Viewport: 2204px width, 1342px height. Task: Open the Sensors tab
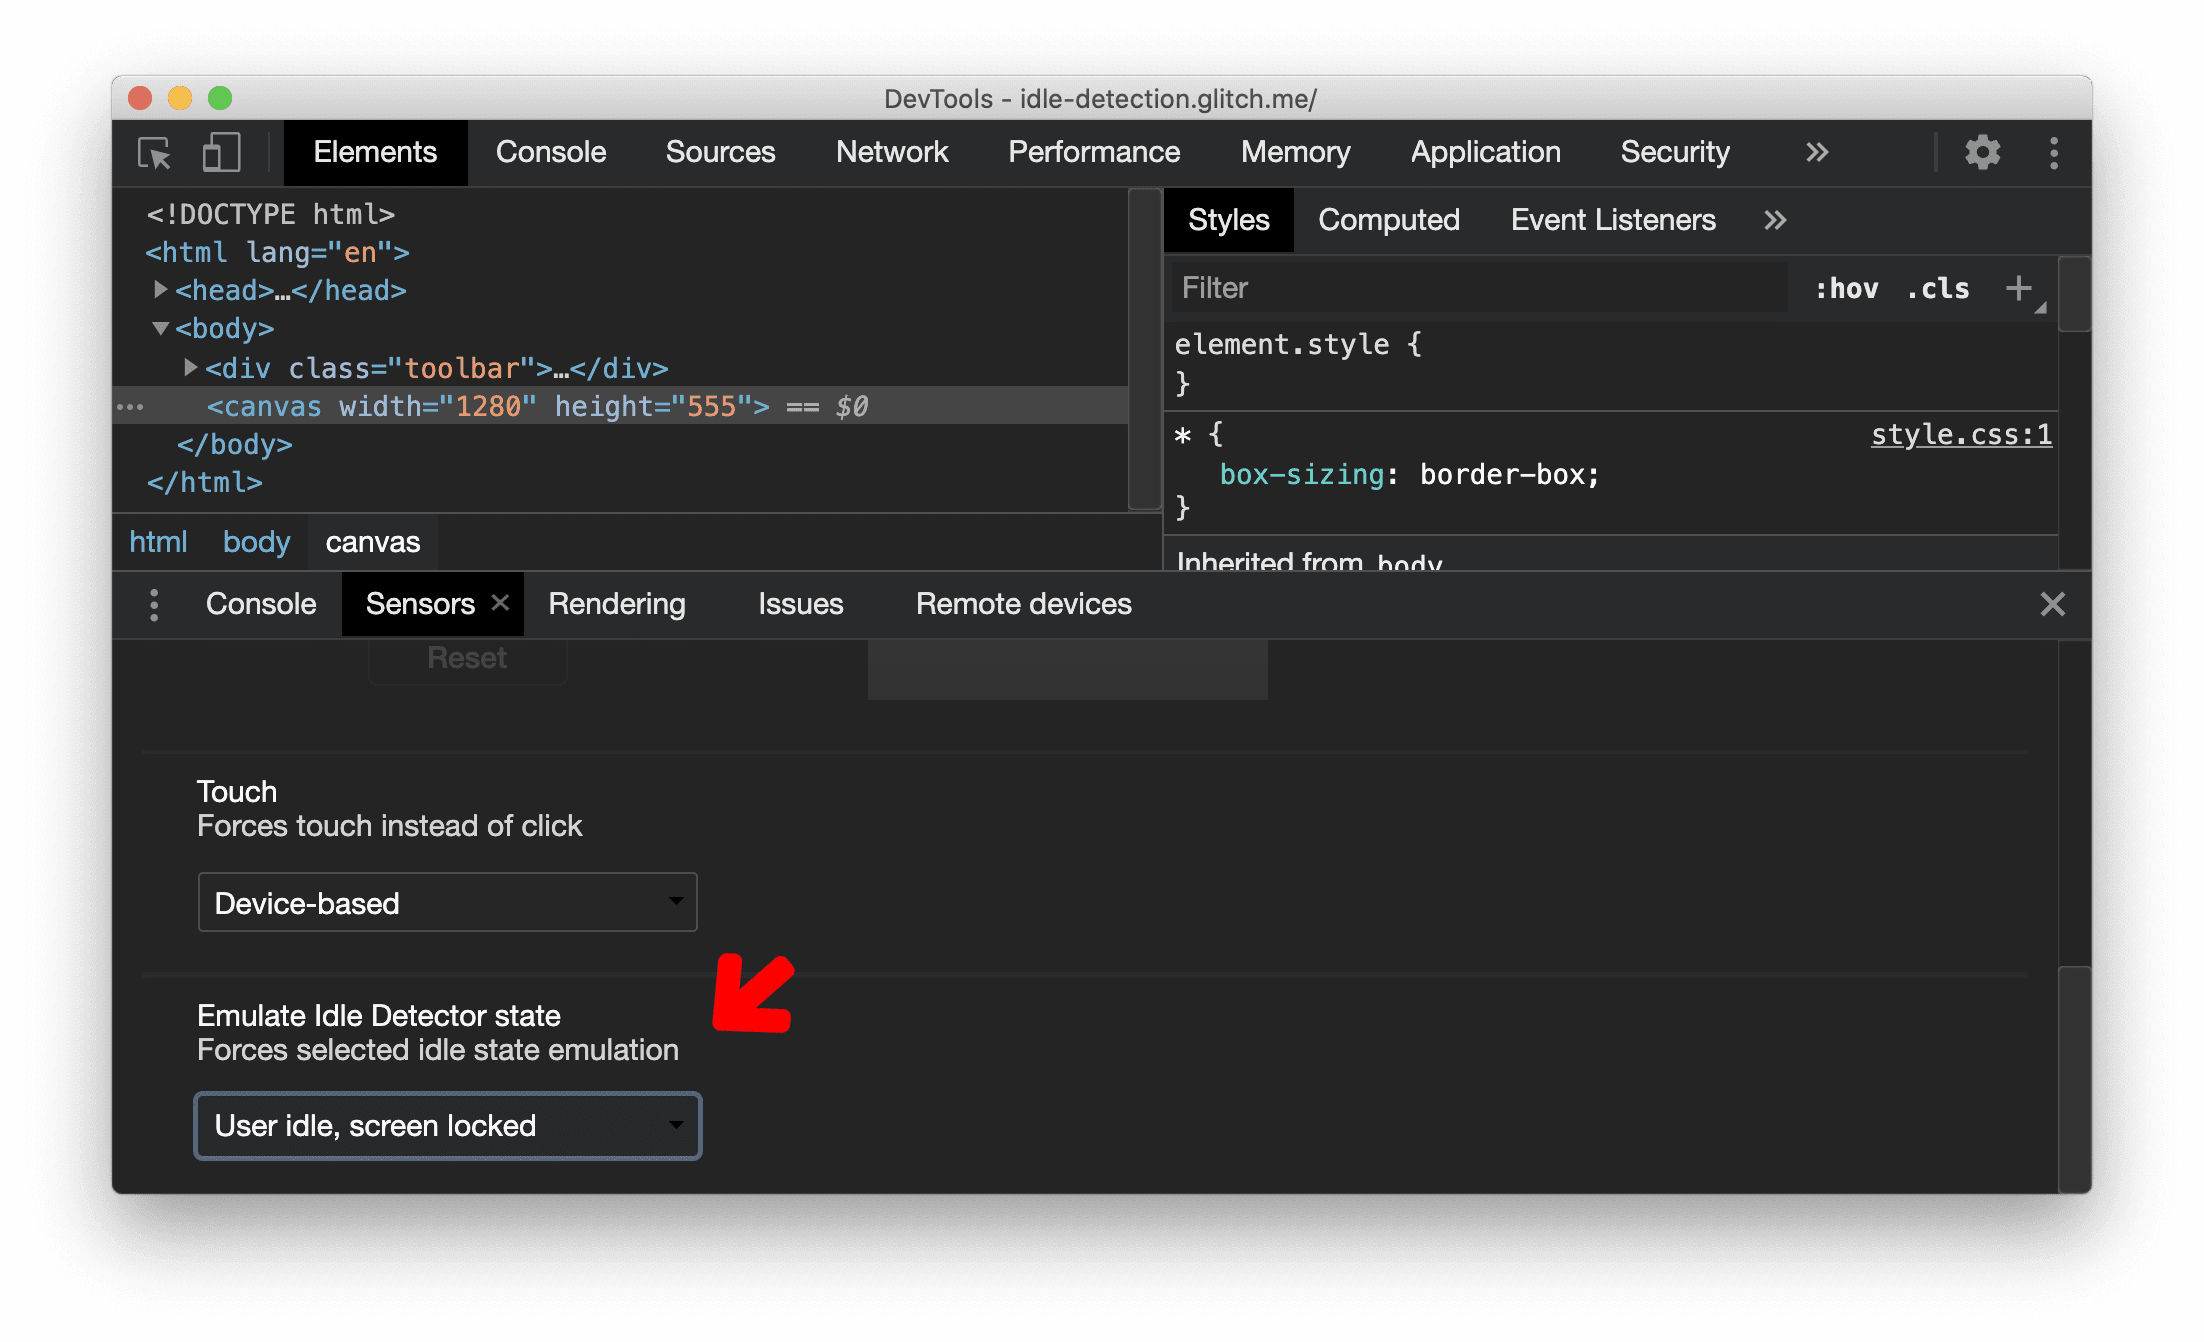[x=417, y=603]
